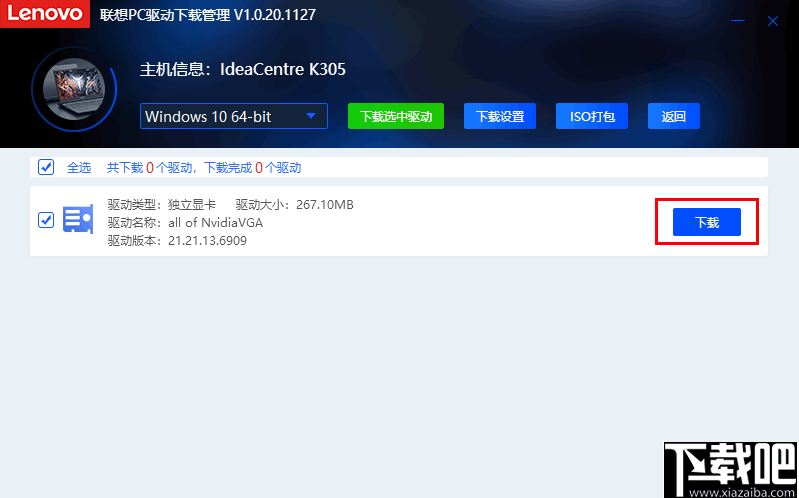Click the laptop avatar thumbnail
This screenshot has height=498, width=799.
(x=74, y=90)
